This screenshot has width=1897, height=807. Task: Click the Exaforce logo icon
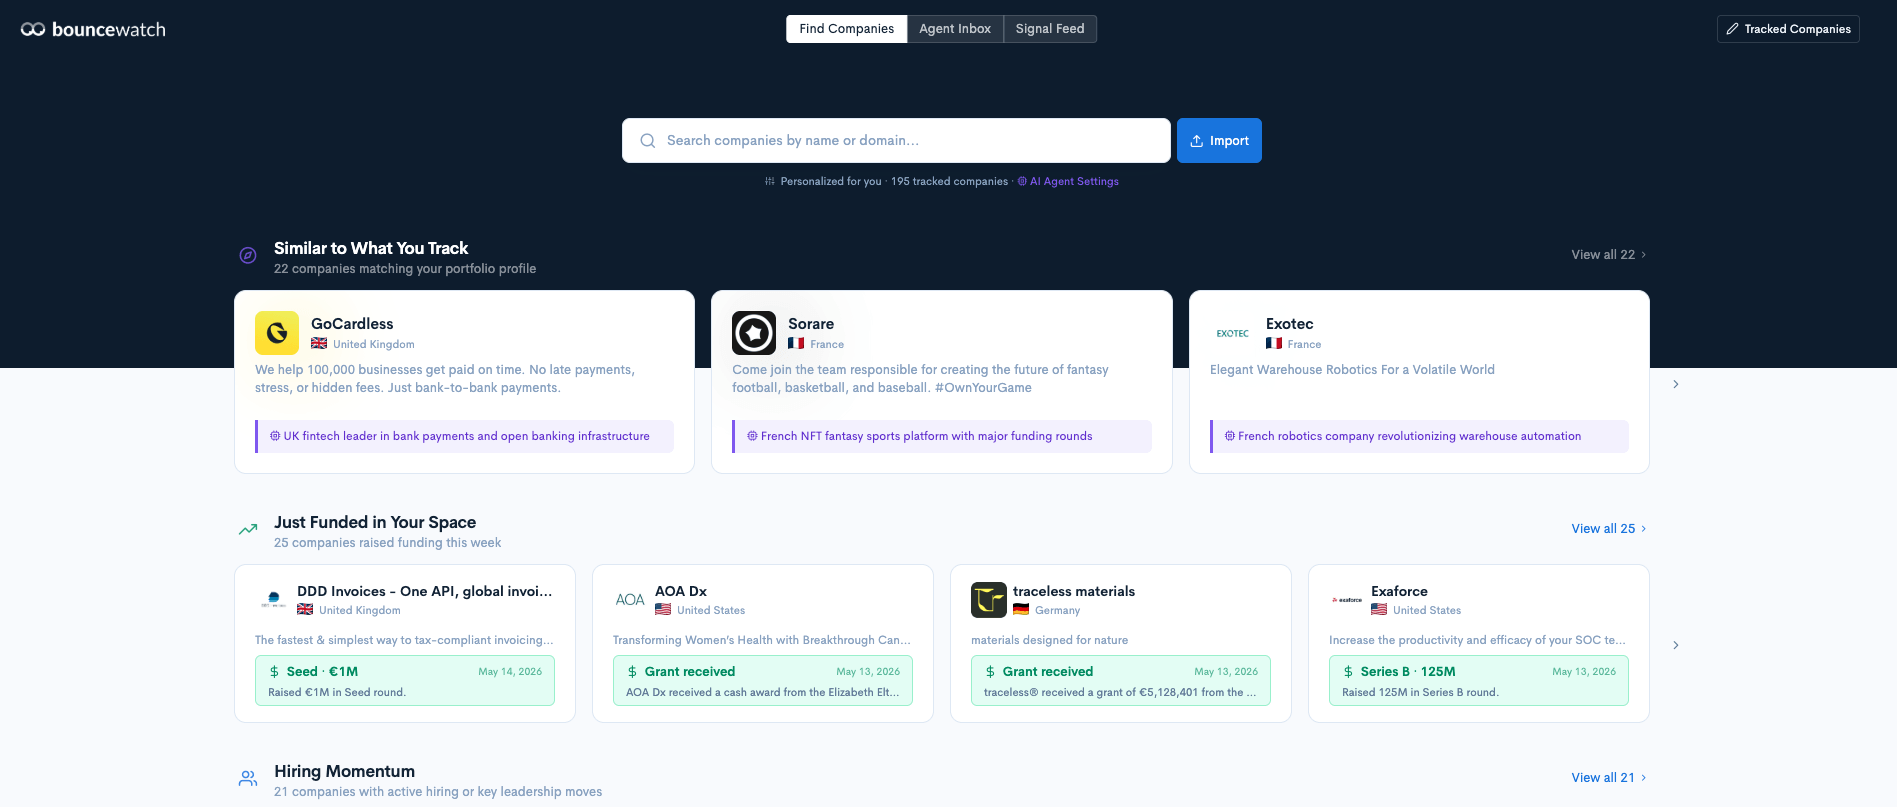coord(1347,600)
